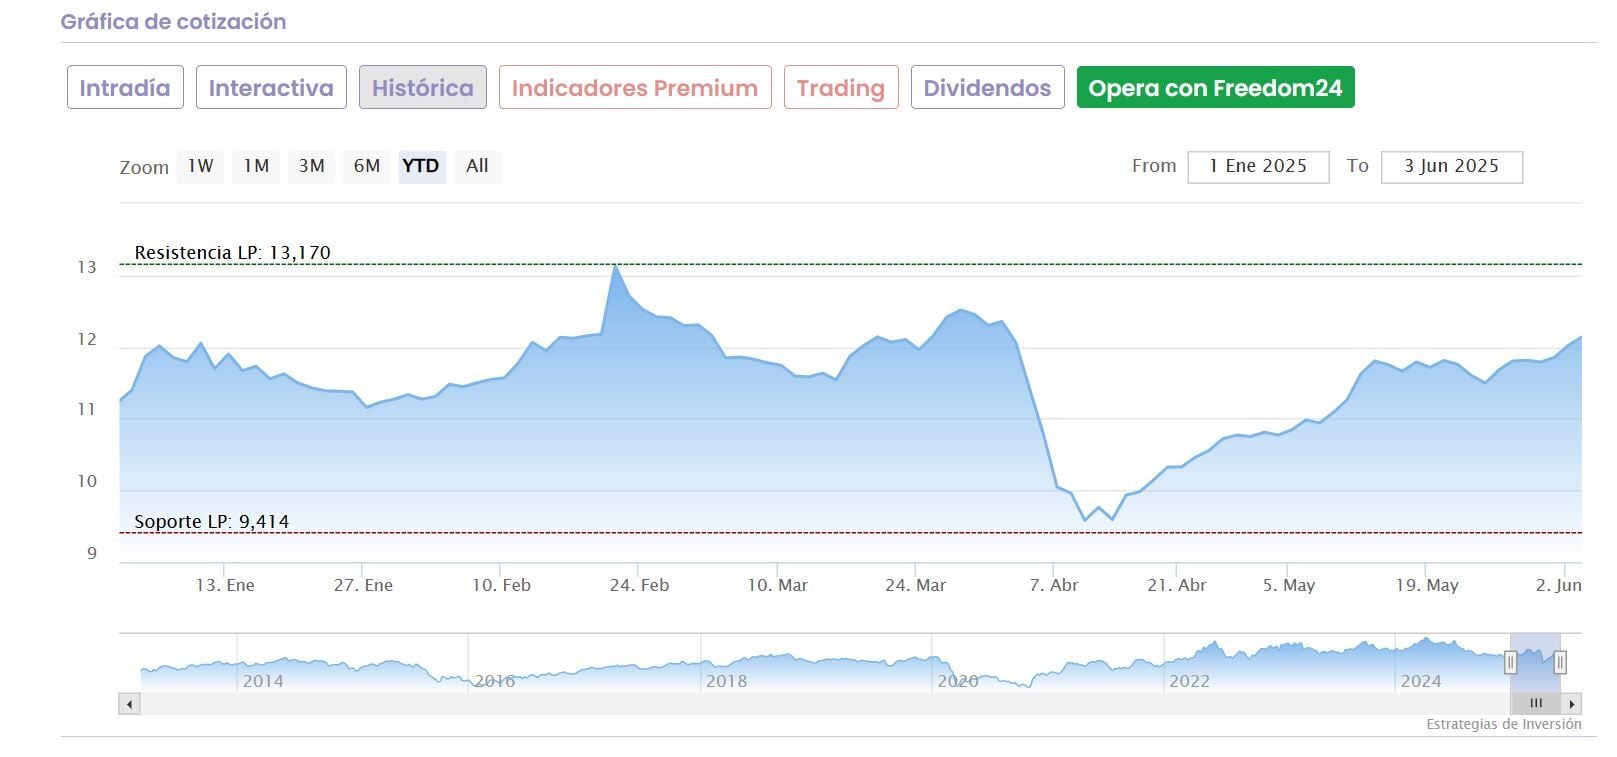This screenshot has height=757, width=1617.
Task: Open the Intradía chart tab
Action: (125, 88)
